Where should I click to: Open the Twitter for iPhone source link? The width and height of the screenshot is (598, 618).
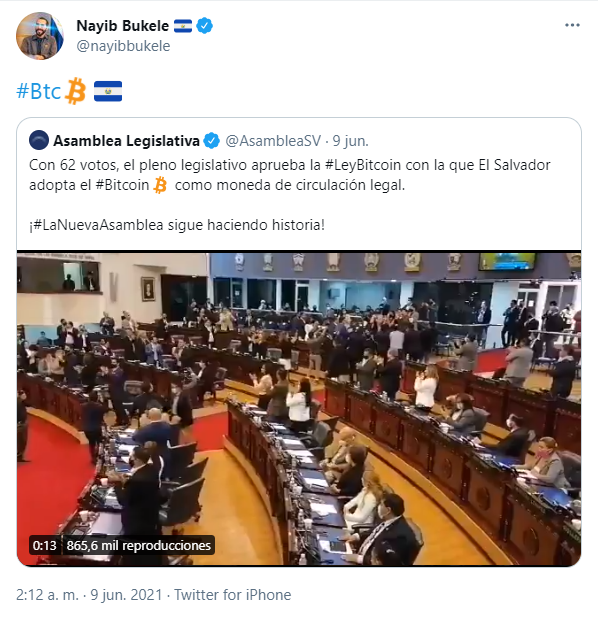click(233, 595)
